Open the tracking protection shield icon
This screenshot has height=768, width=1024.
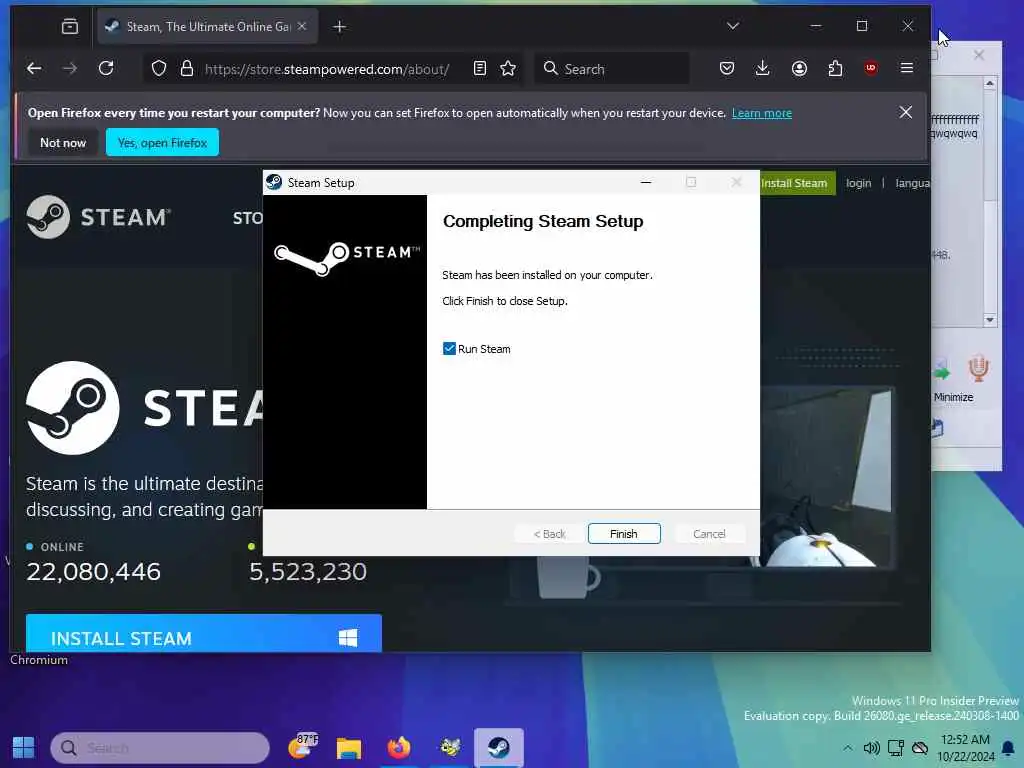click(x=159, y=69)
